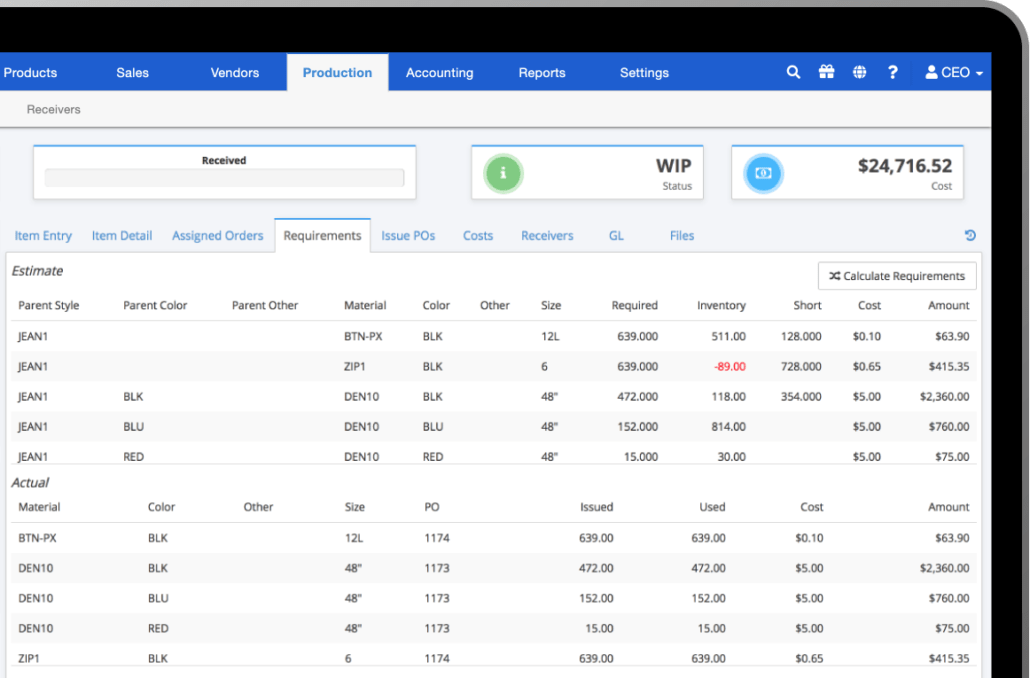Open the Receivers tab

(x=546, y=235)
